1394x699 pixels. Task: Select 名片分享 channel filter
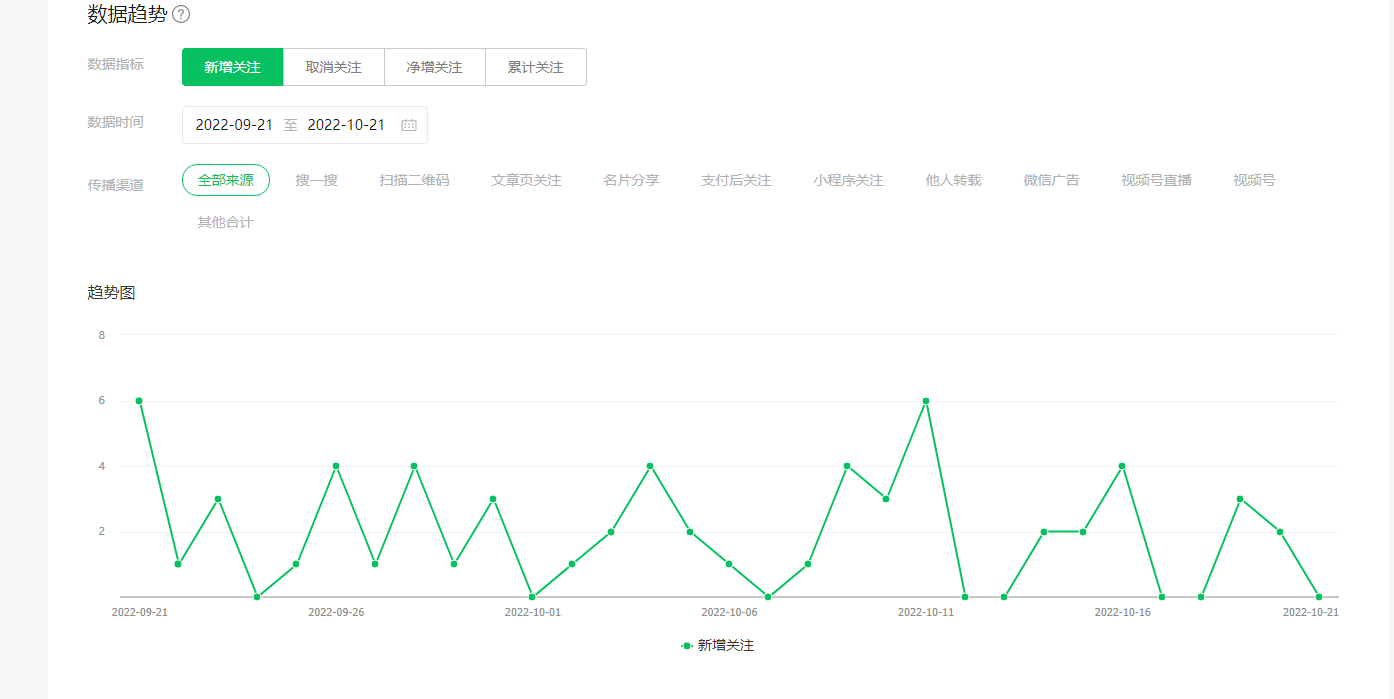(631, 180)
